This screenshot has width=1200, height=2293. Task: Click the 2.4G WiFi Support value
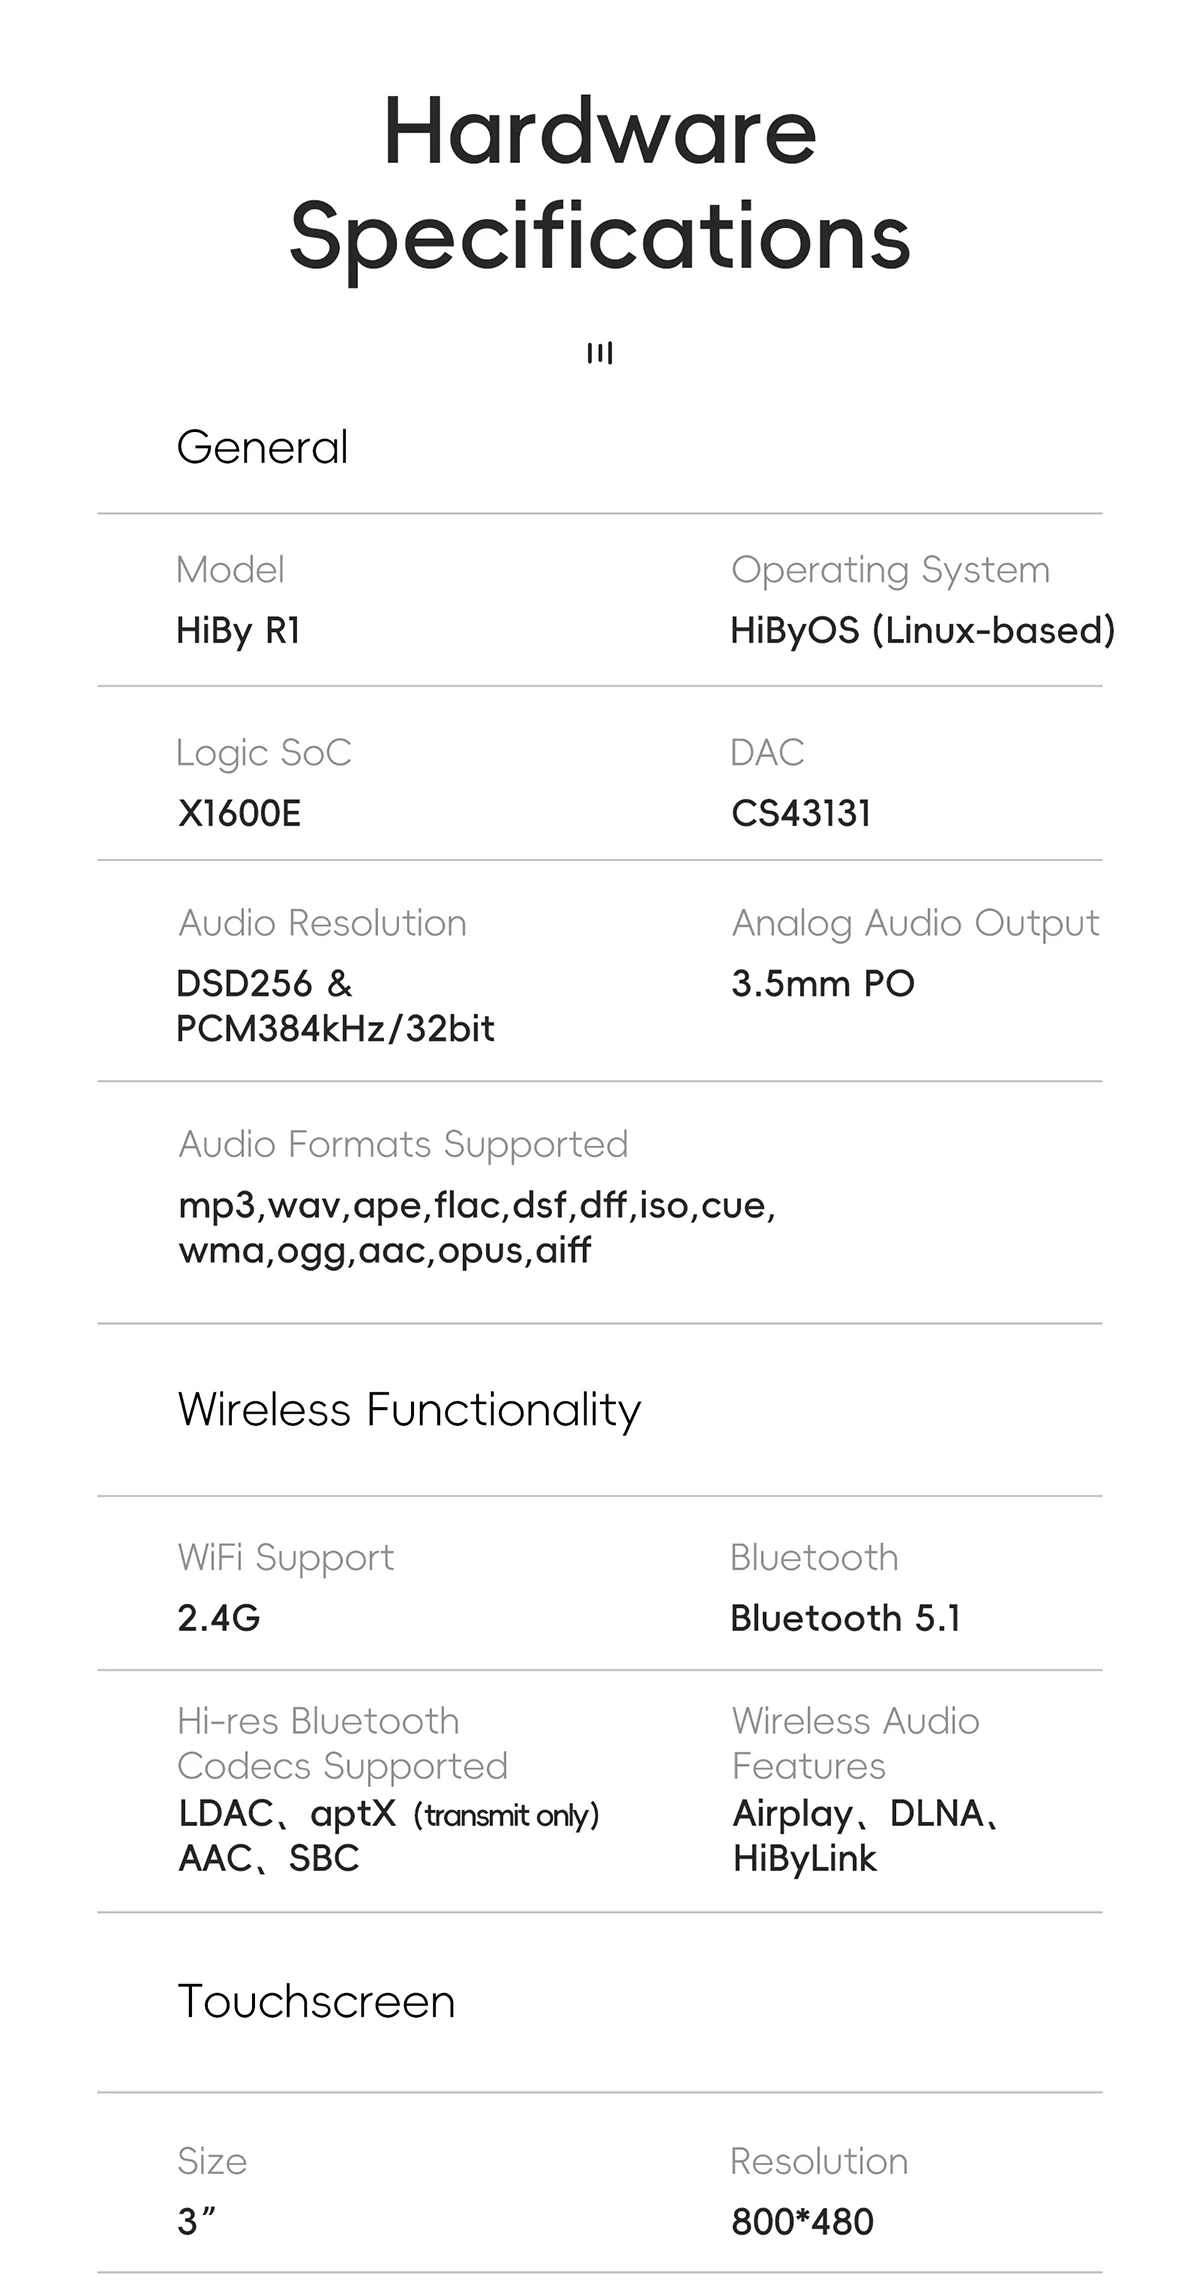[x=219, y=1618]
